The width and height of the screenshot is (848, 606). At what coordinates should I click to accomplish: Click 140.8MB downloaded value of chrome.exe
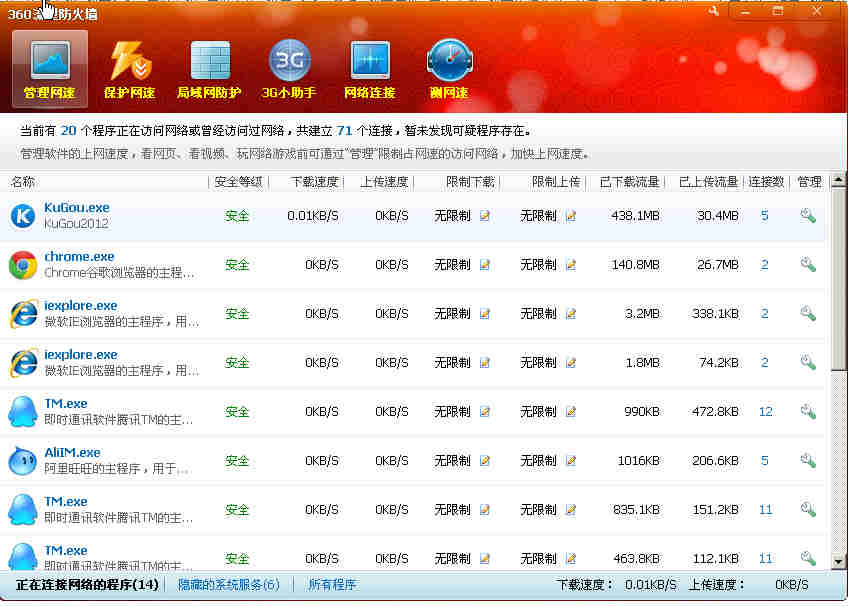pyautogui.click(x=635, y=265)
